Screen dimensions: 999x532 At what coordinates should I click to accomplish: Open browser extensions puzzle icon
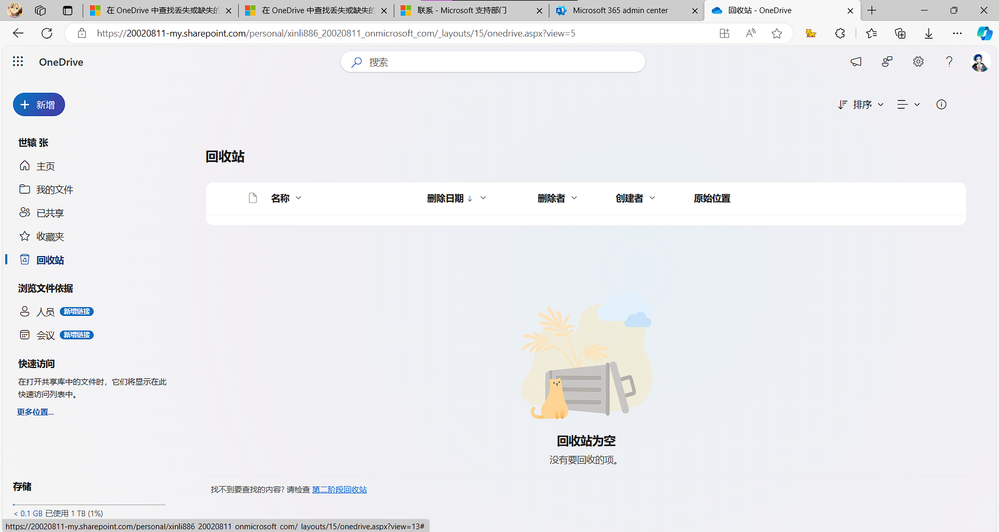pyautogui.click(x=840, y=33)
